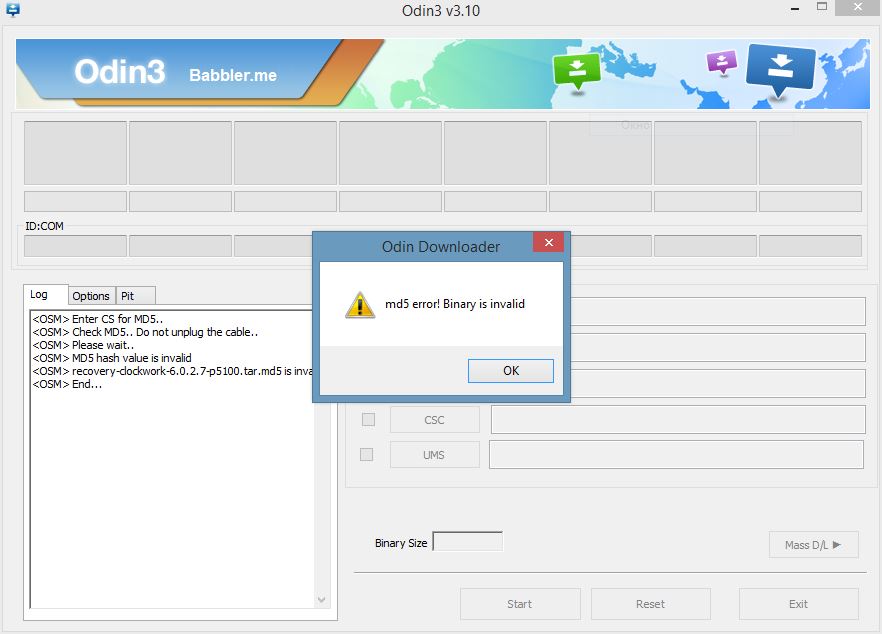Click the log scrollbar down arrow
The height and width of the screenshot is (634, 882).
322,600
